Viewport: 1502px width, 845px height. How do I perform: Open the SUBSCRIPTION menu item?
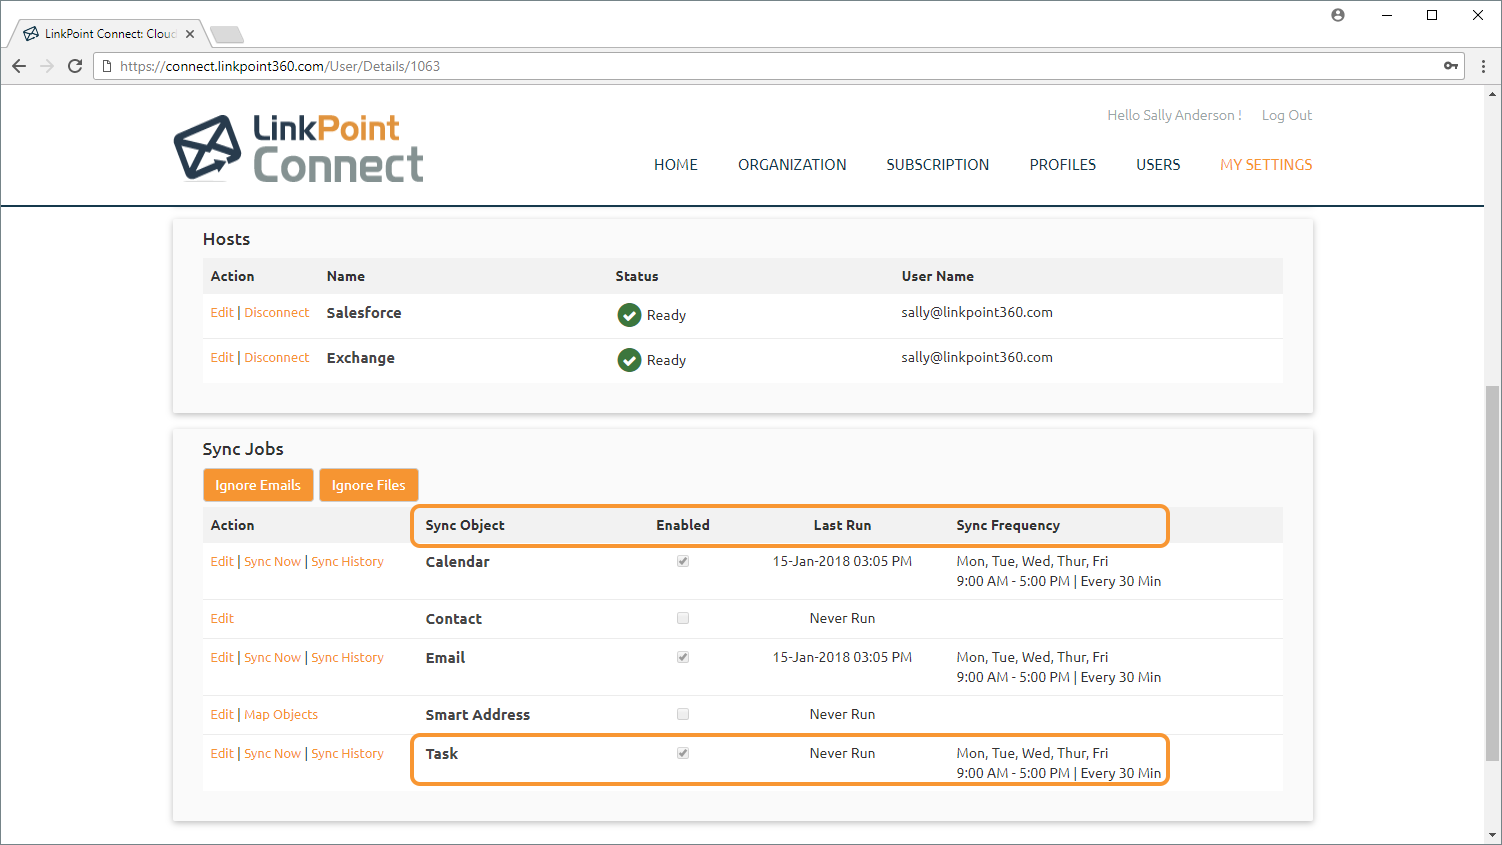click(x=938, y=165)
